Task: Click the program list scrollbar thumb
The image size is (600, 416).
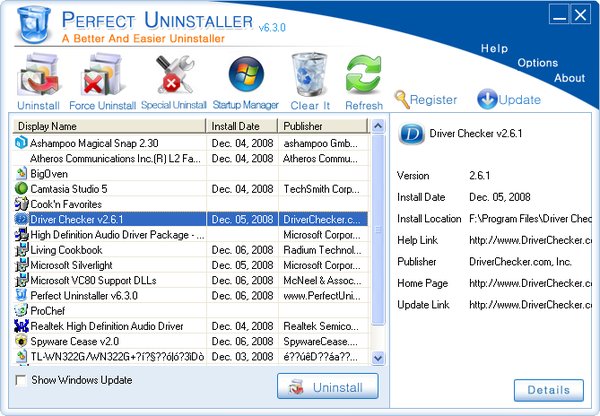Action: (378, 230)
